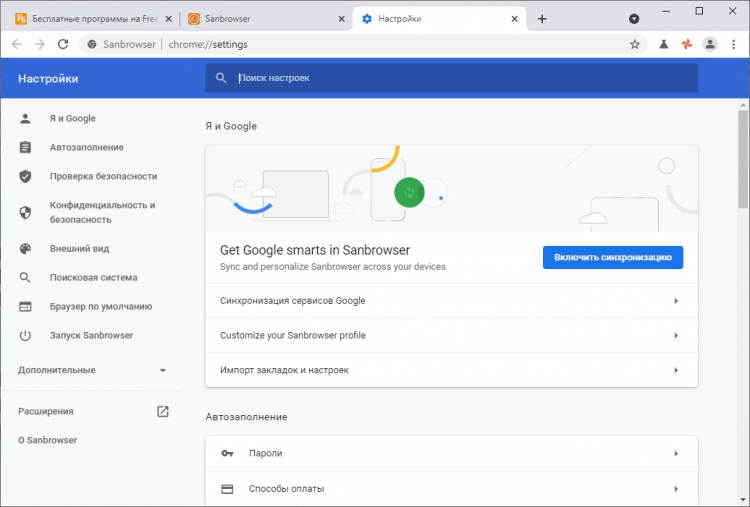Open the Пароли settings row
Image resolution: width=750 pixels, height=507 pixels.
(451, 453)
